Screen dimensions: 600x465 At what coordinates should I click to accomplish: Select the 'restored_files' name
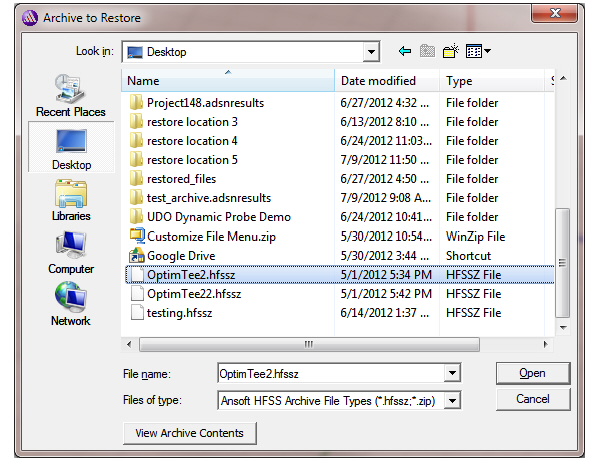click(181, 179)
